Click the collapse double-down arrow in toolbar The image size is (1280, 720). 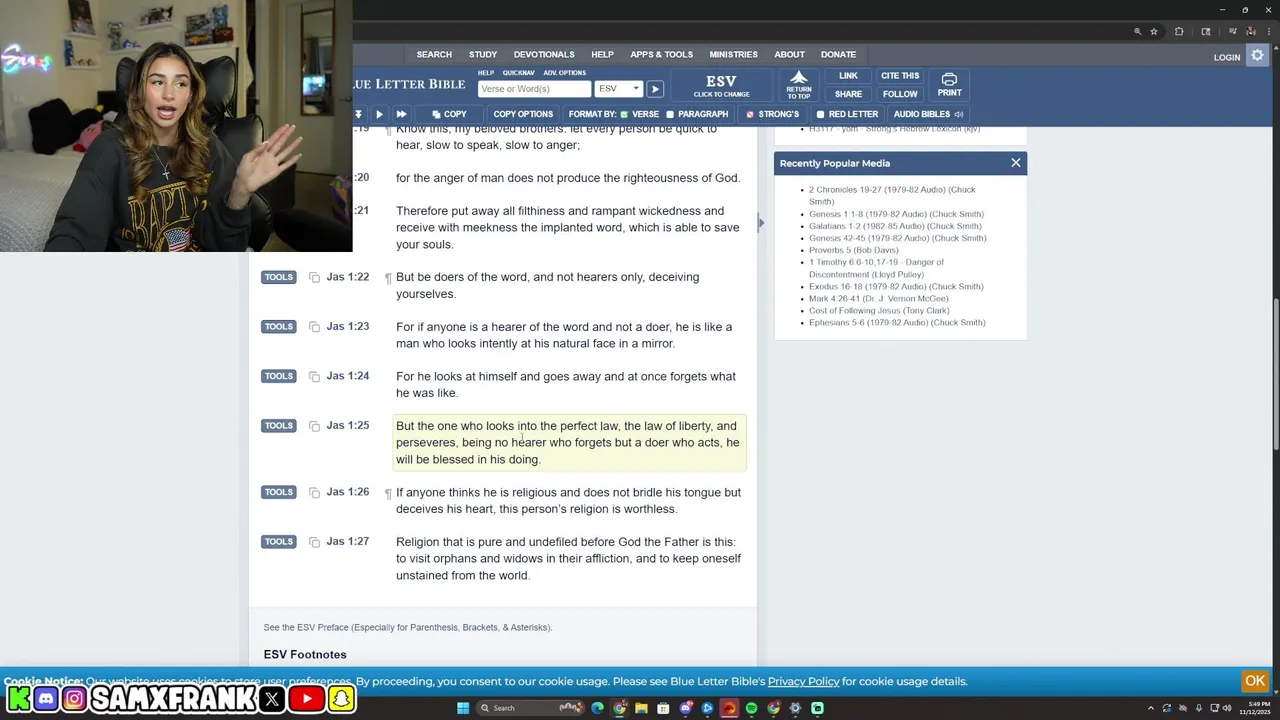click(x=358, y=114)
